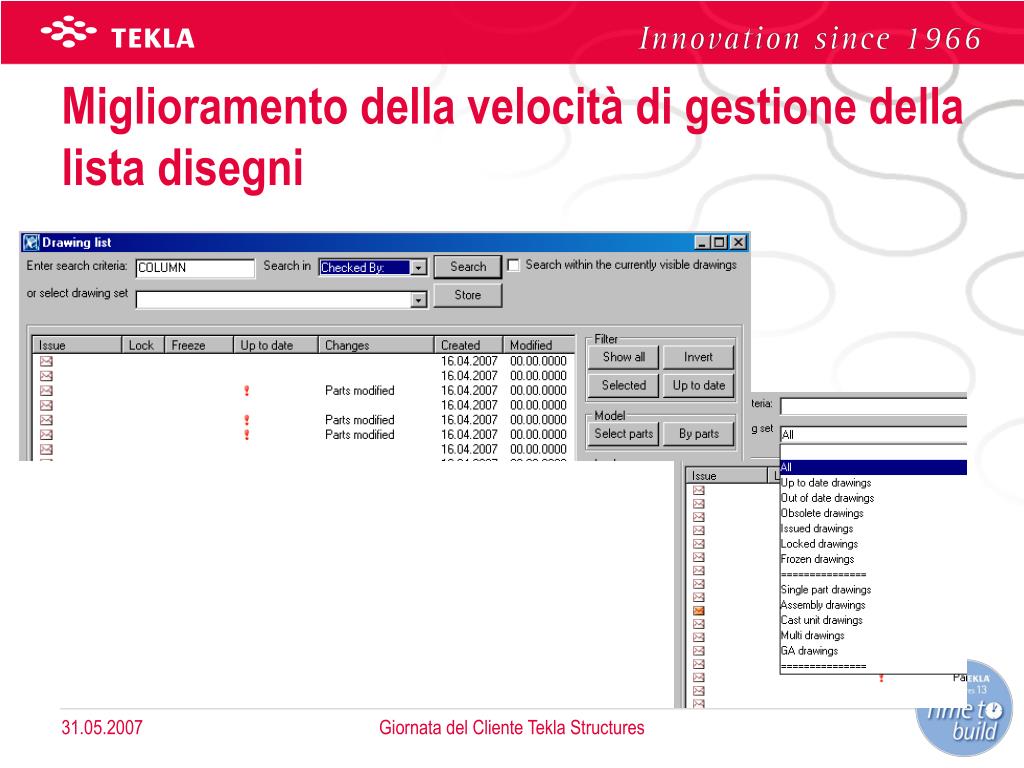This screenshot has height=768, width=1024.
Task: Choose 'Up to date drawings' from the list
Action: click(825, 483)
